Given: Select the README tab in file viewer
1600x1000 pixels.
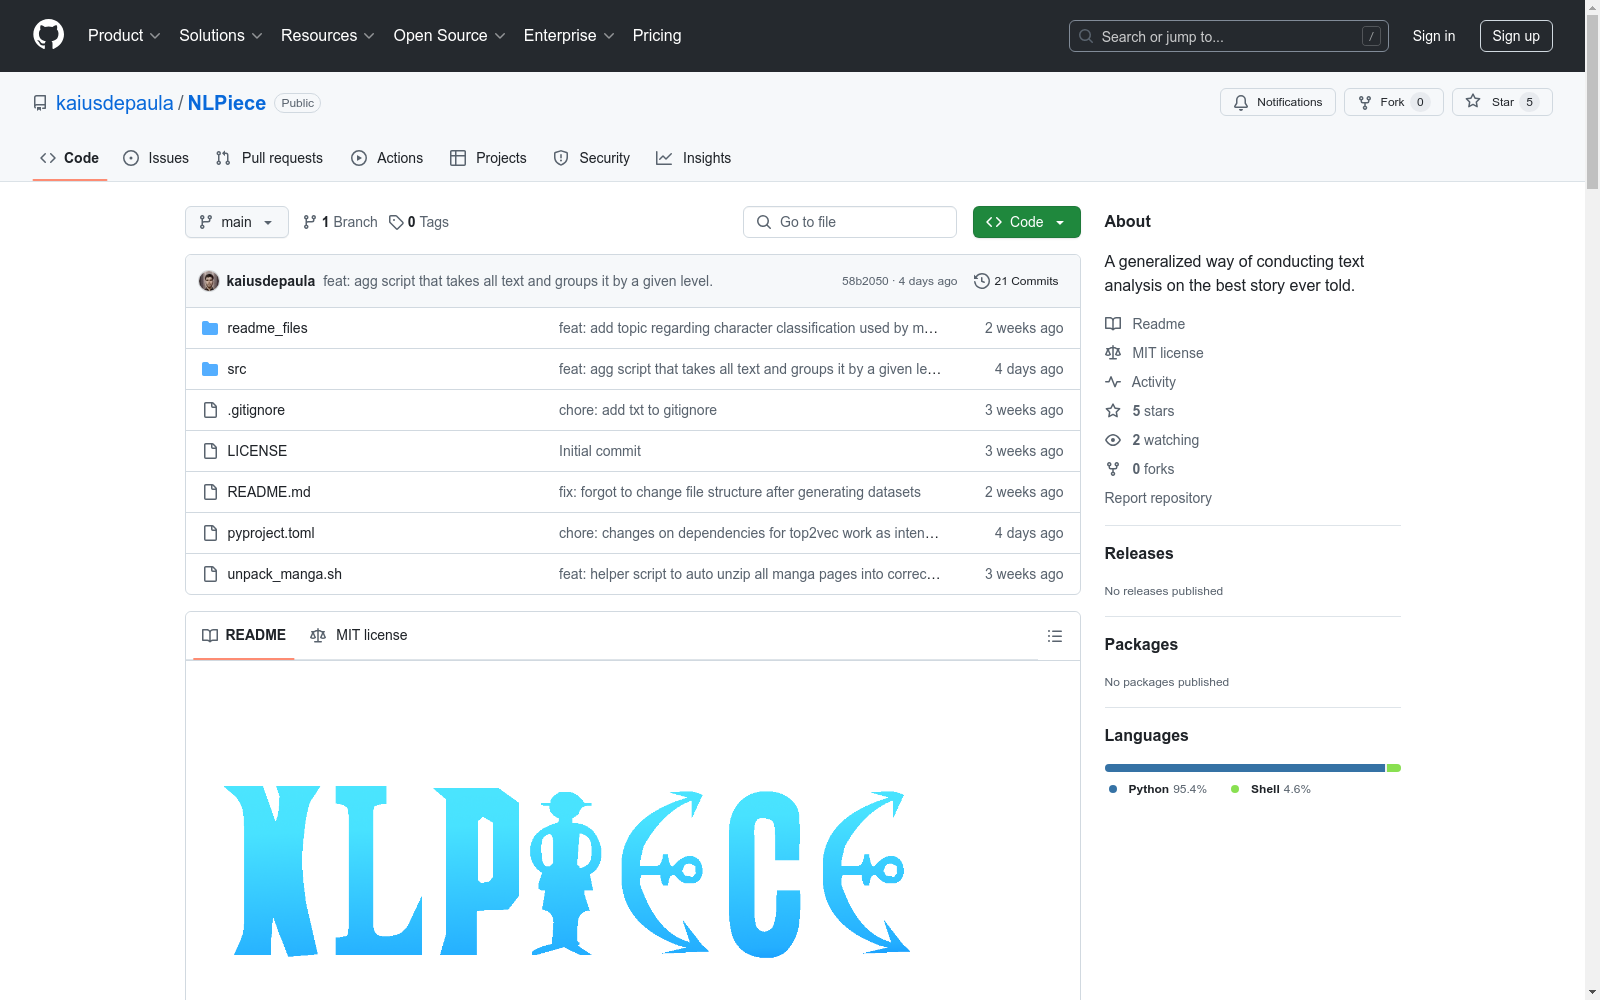Looking at the screenshot, I should [244, 635].
